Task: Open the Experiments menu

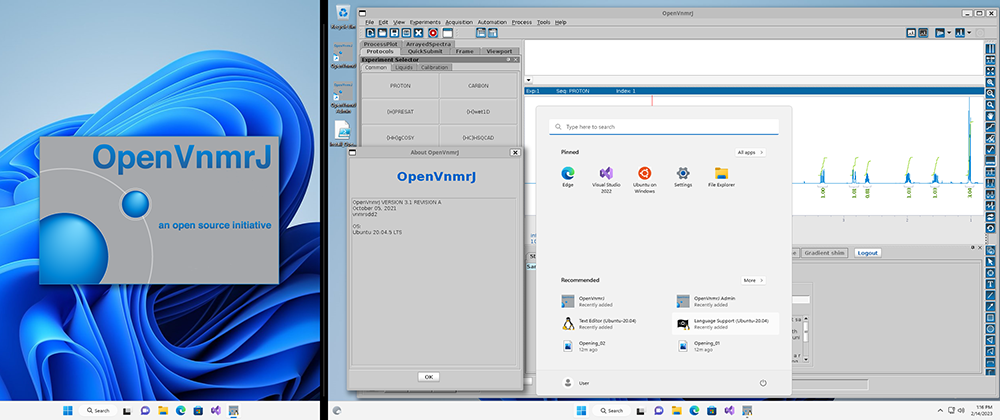Action: click(x=425, y=22)
